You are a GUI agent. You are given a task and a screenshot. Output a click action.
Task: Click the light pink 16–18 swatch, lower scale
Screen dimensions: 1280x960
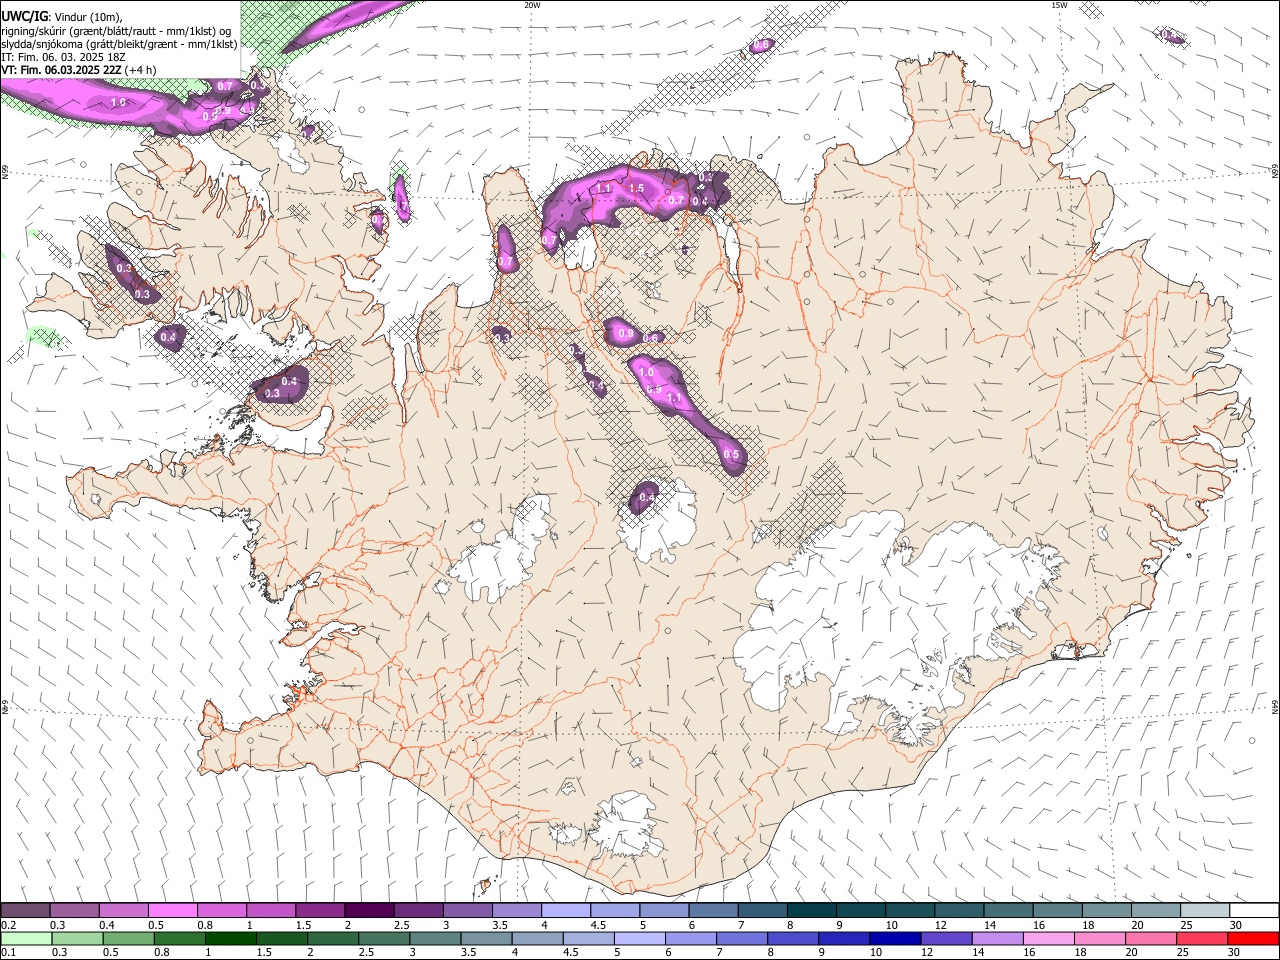point(1047,938)
